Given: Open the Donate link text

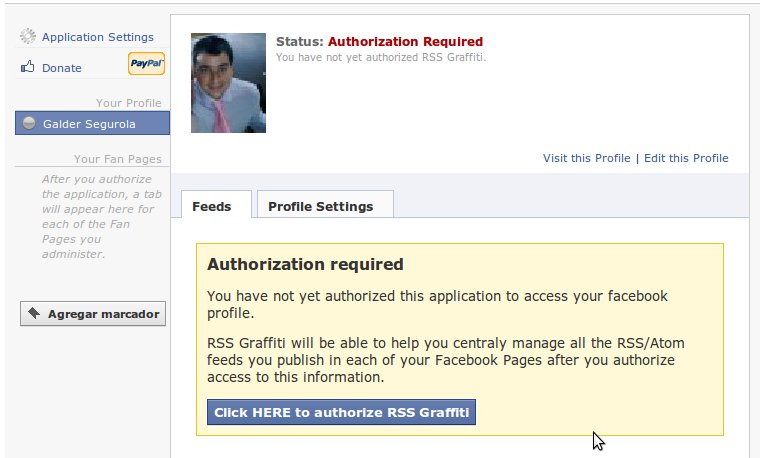Looking at the screenshot, I should (x=62, y=68).
